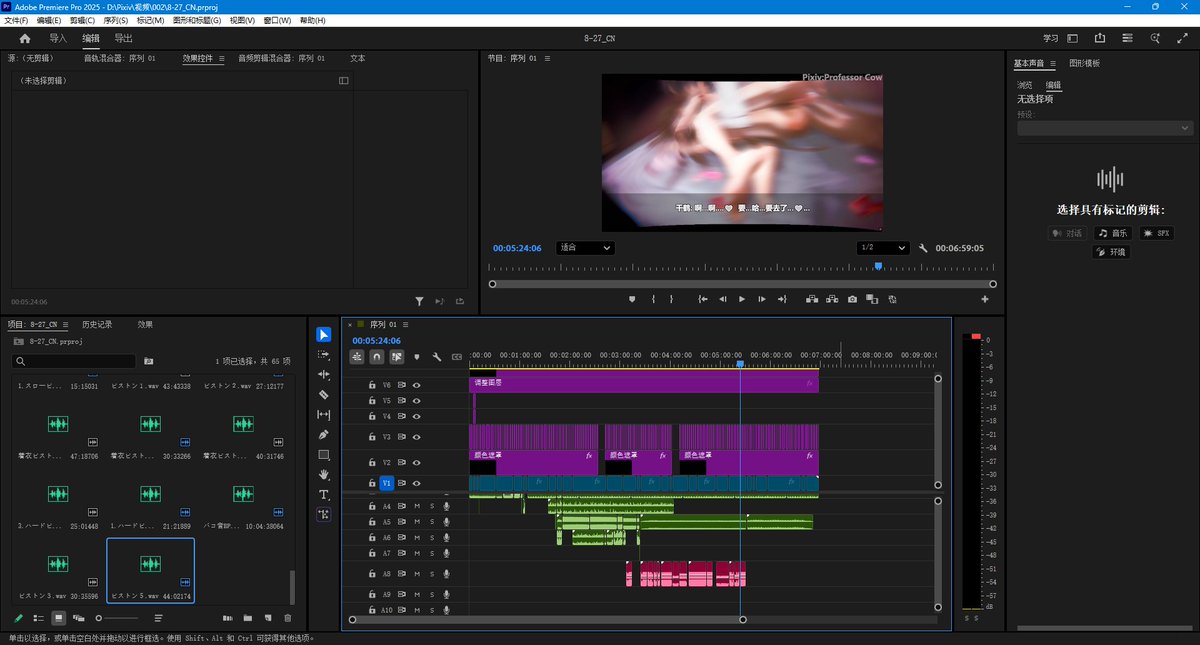
Task: Go to In point in Program monitor
Action: coord(703,299)
